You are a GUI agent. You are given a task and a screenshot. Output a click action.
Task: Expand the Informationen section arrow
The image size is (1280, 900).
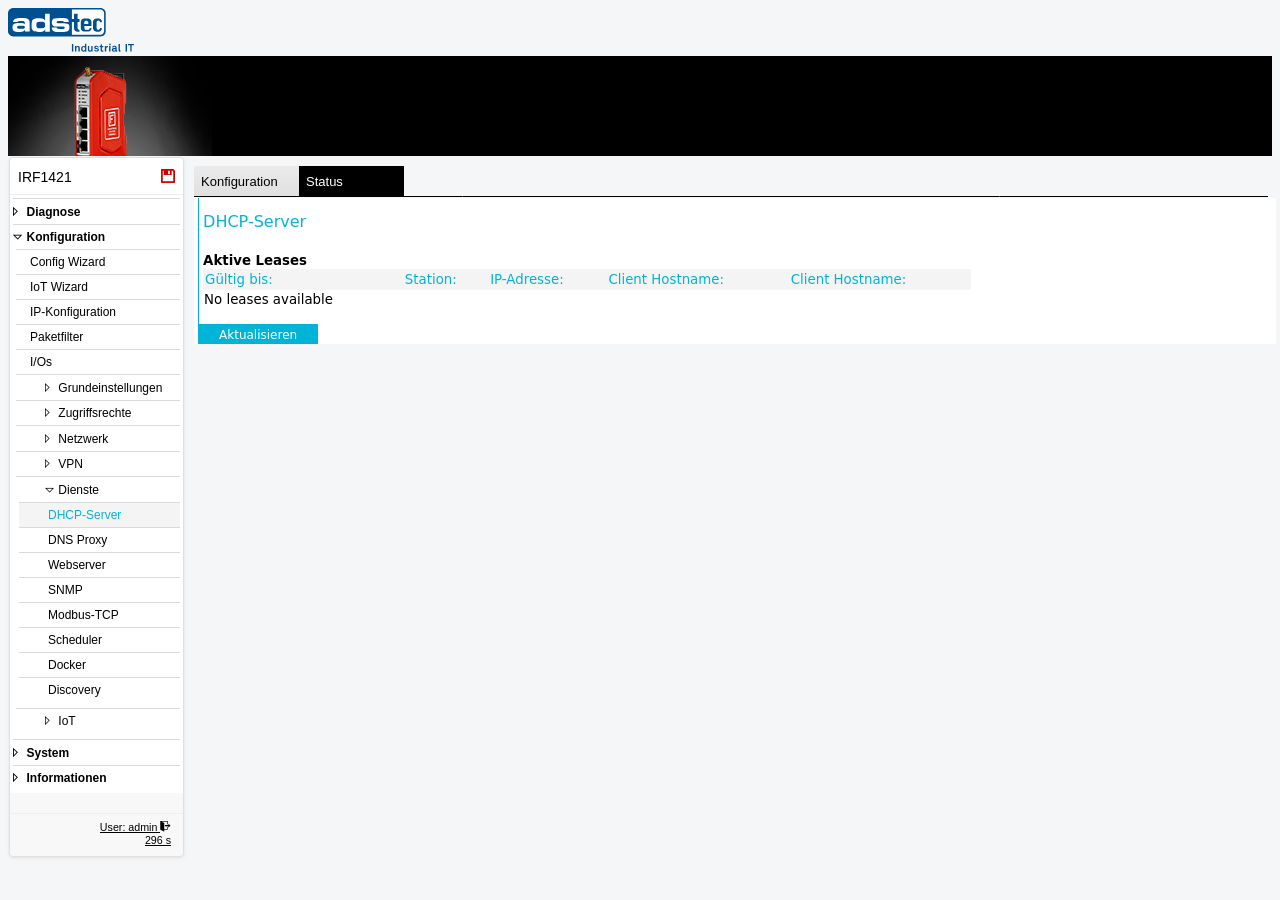point(15,778)
